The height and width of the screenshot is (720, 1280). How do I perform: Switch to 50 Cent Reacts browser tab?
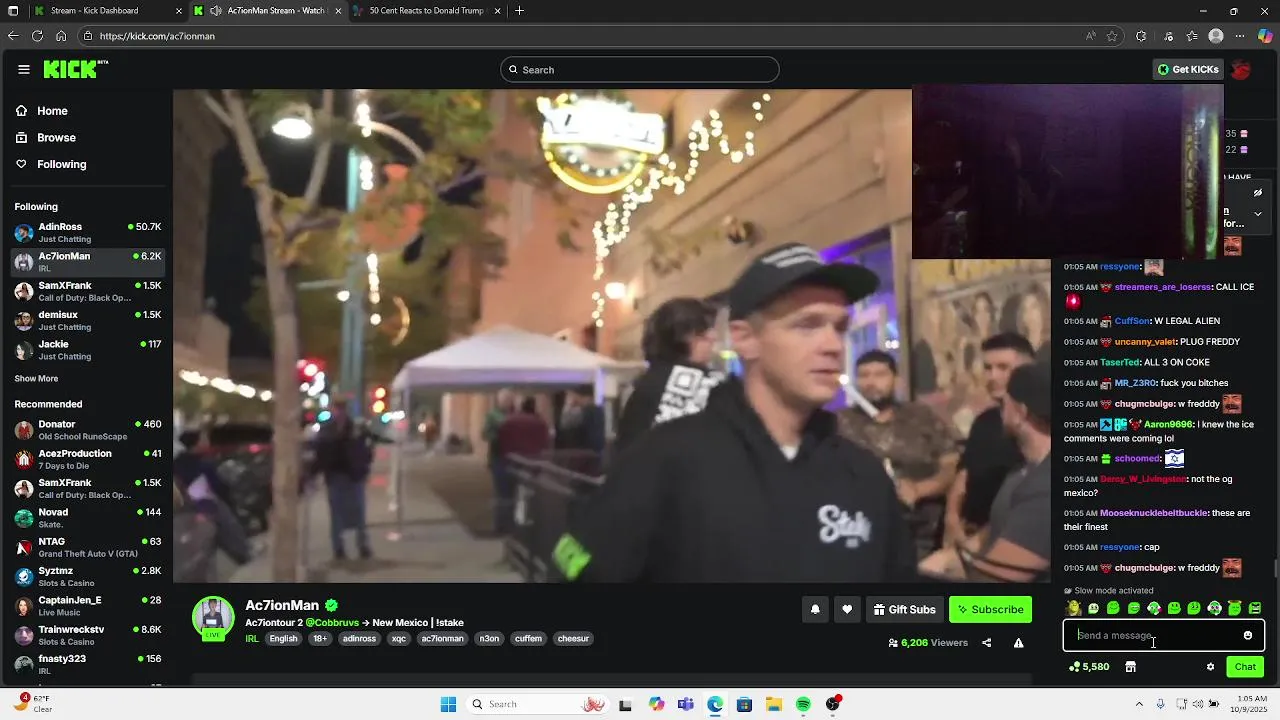tap(426, 11)
